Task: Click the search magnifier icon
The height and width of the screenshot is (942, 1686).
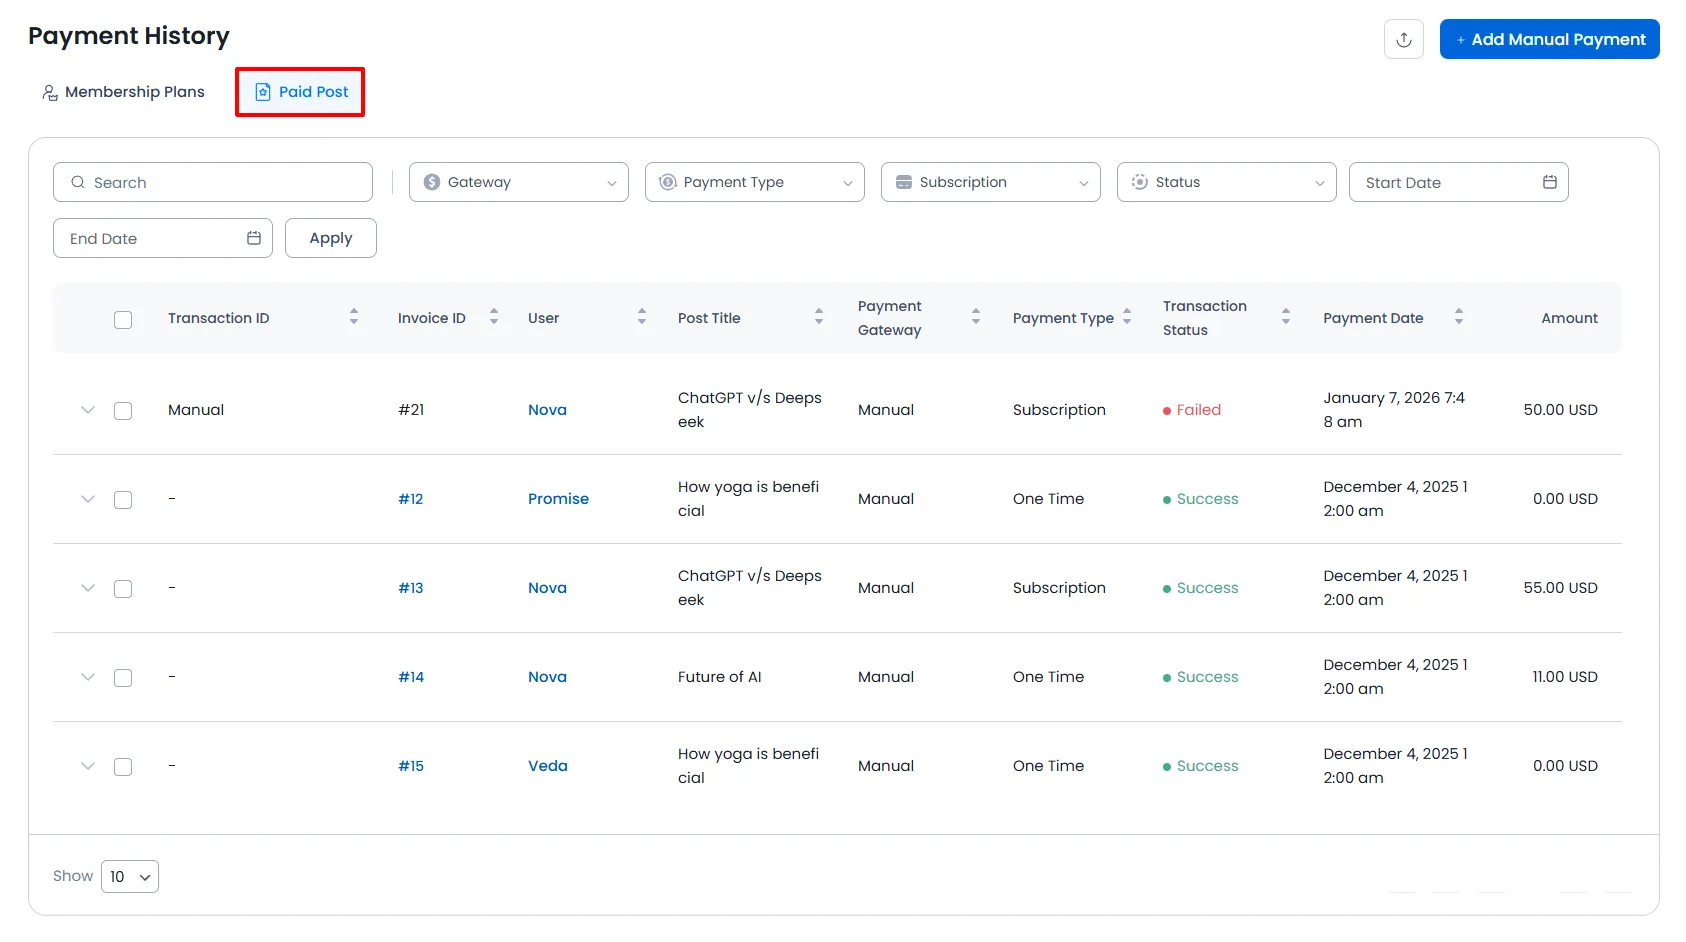Action: (77, 182)
